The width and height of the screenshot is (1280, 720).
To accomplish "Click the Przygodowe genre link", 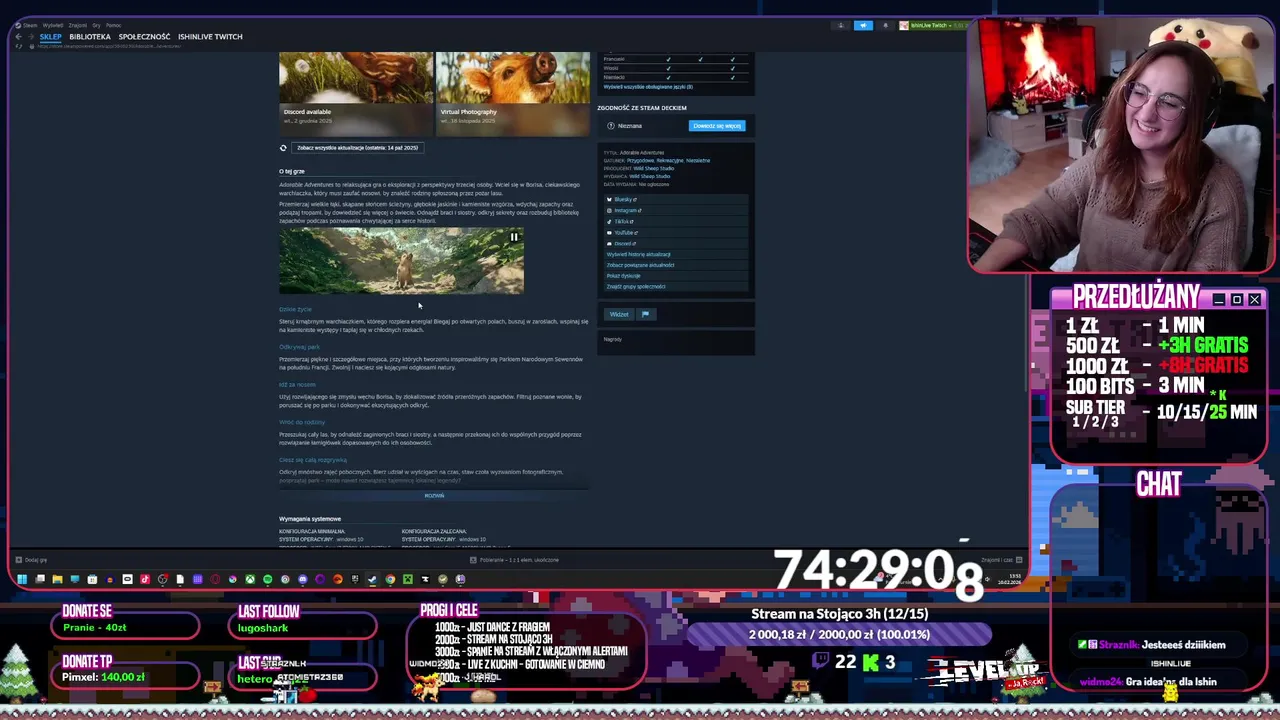I will (x=640, y=160).
